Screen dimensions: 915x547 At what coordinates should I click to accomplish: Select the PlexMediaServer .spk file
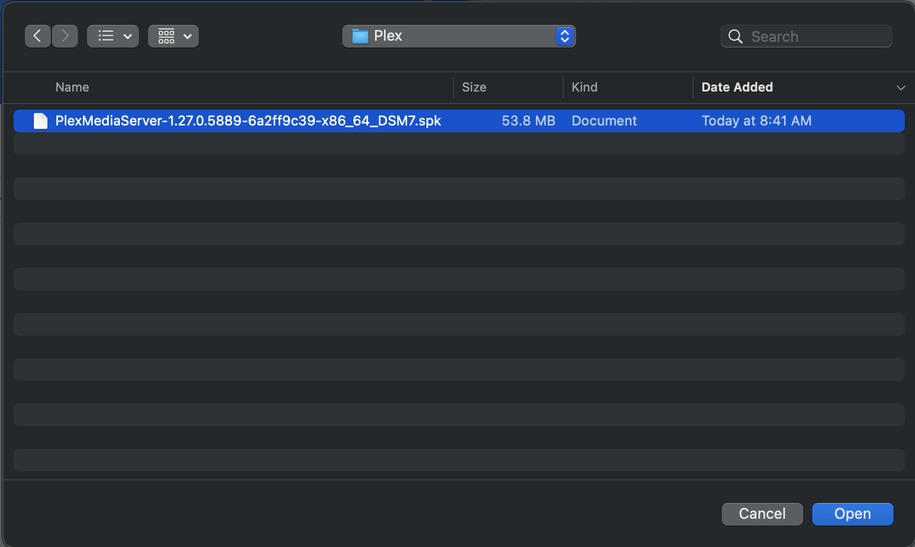248,121
